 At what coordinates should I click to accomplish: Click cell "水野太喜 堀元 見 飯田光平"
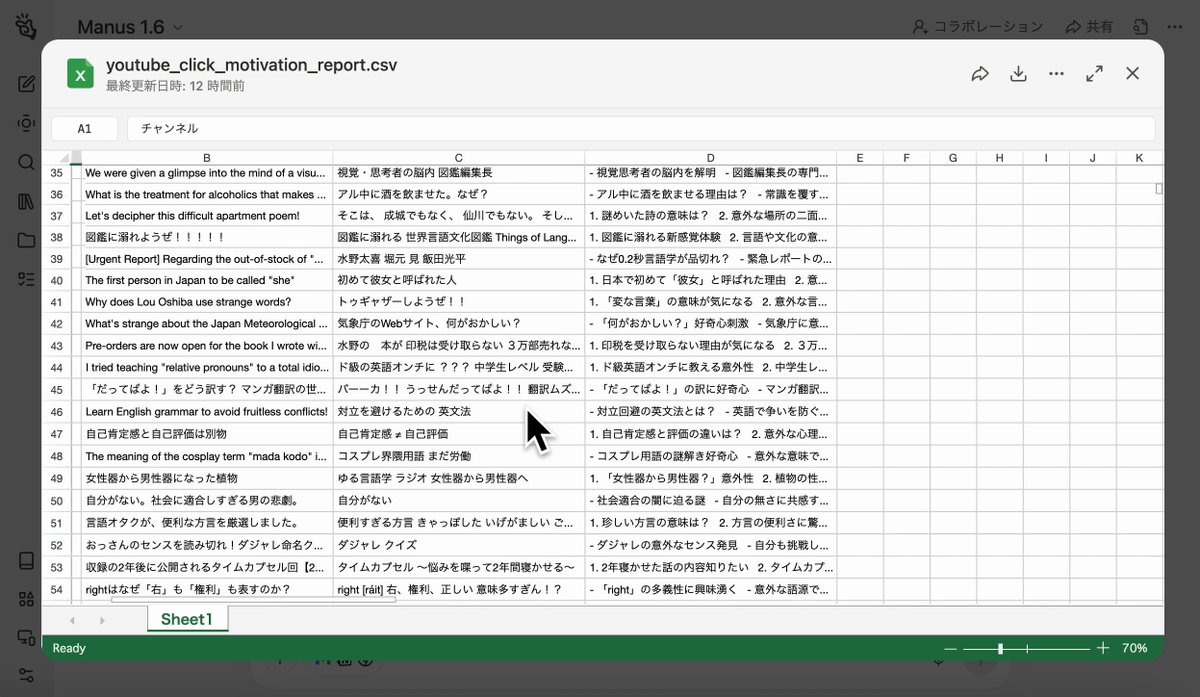coord(459,259)
